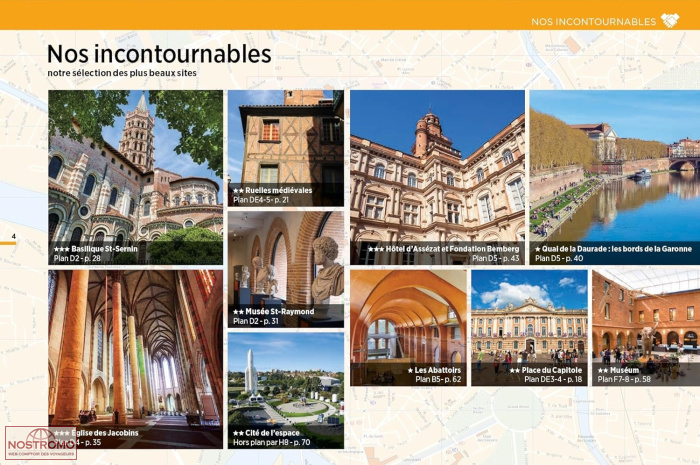Click the Nos incontournables main heading

159,54
